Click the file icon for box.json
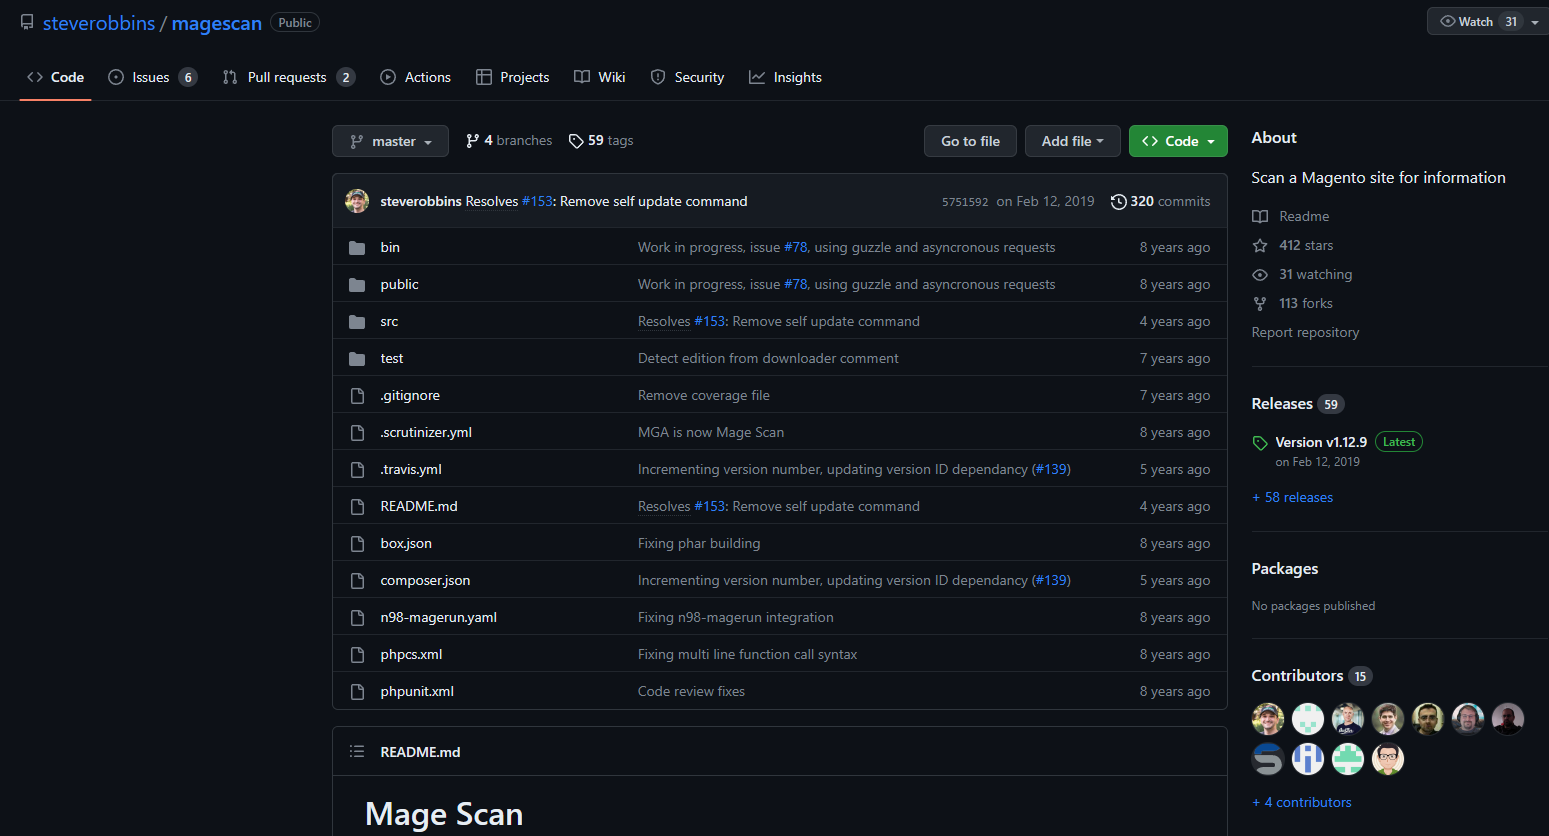The height and width of the screenshot is (836, 1549). [x=357, y=544]
